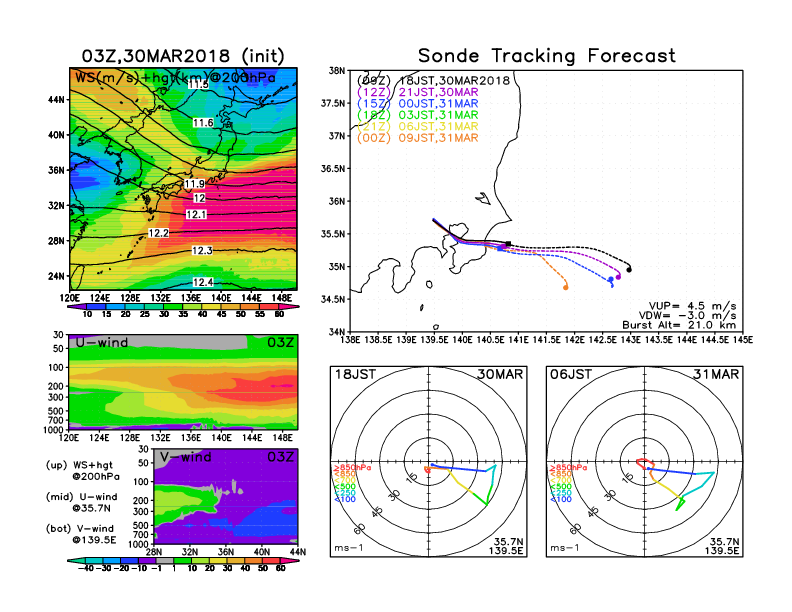The height and width of the screenshot is (612, 792).
Task: Click the 12.1 height contour label
Action: (x=196, y=215)
